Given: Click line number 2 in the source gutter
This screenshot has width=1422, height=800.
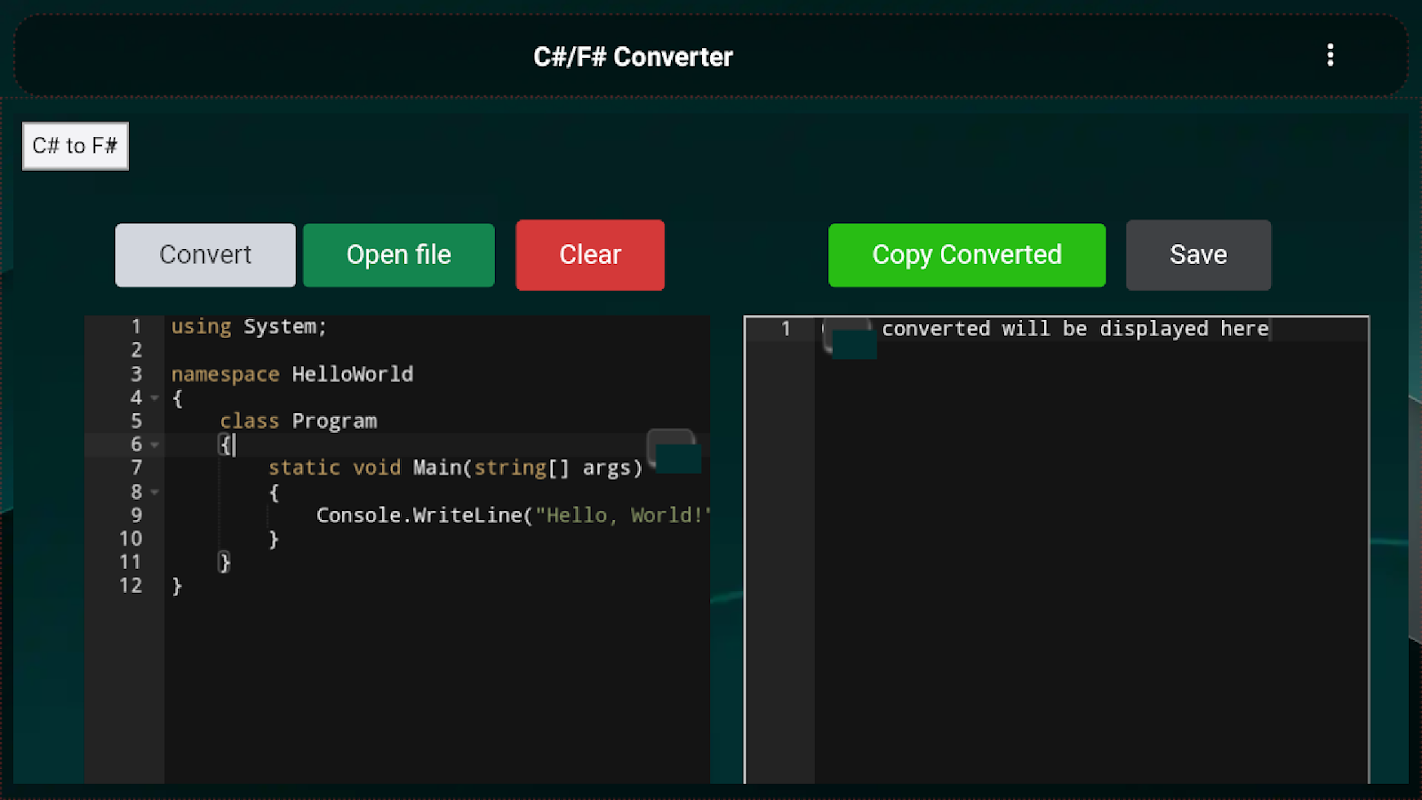Looking at the screenshot, I should [x=137, y=351].
